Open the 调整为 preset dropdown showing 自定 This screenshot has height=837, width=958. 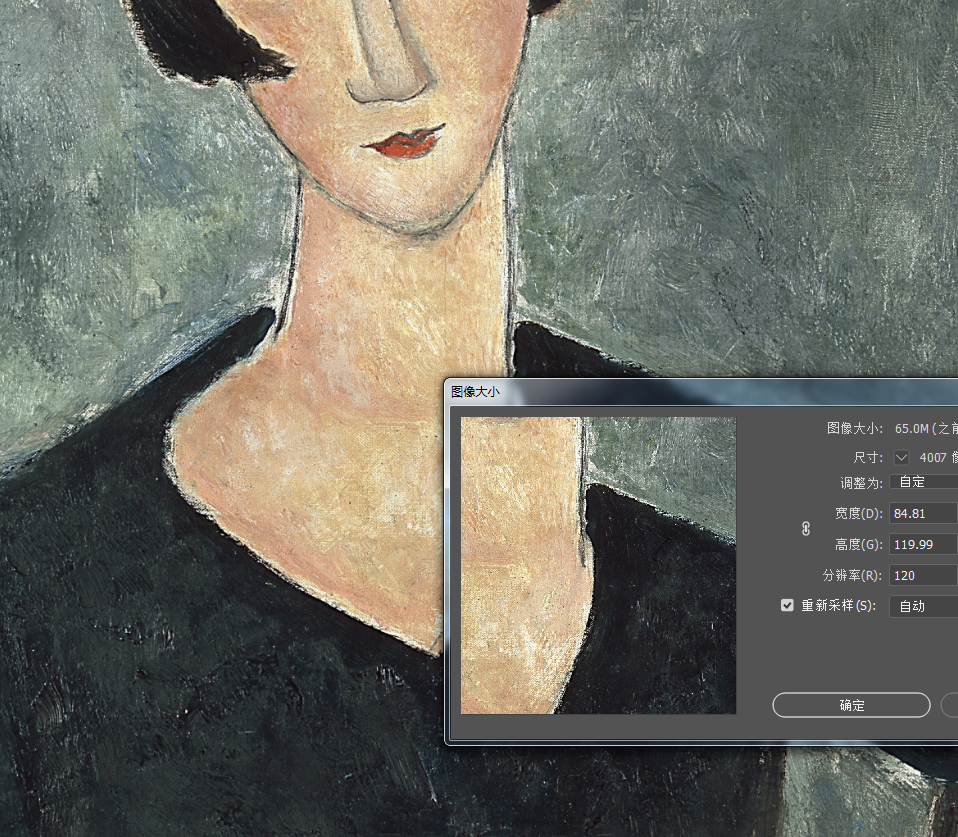click(923, 481)
